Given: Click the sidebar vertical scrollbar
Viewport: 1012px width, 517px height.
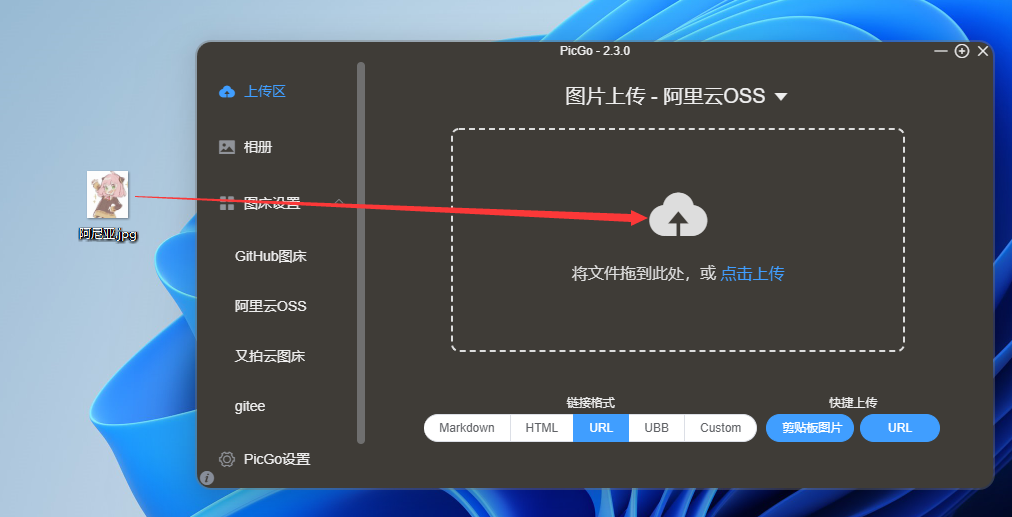Looking at the screenshot, I should tap(361, 252).
